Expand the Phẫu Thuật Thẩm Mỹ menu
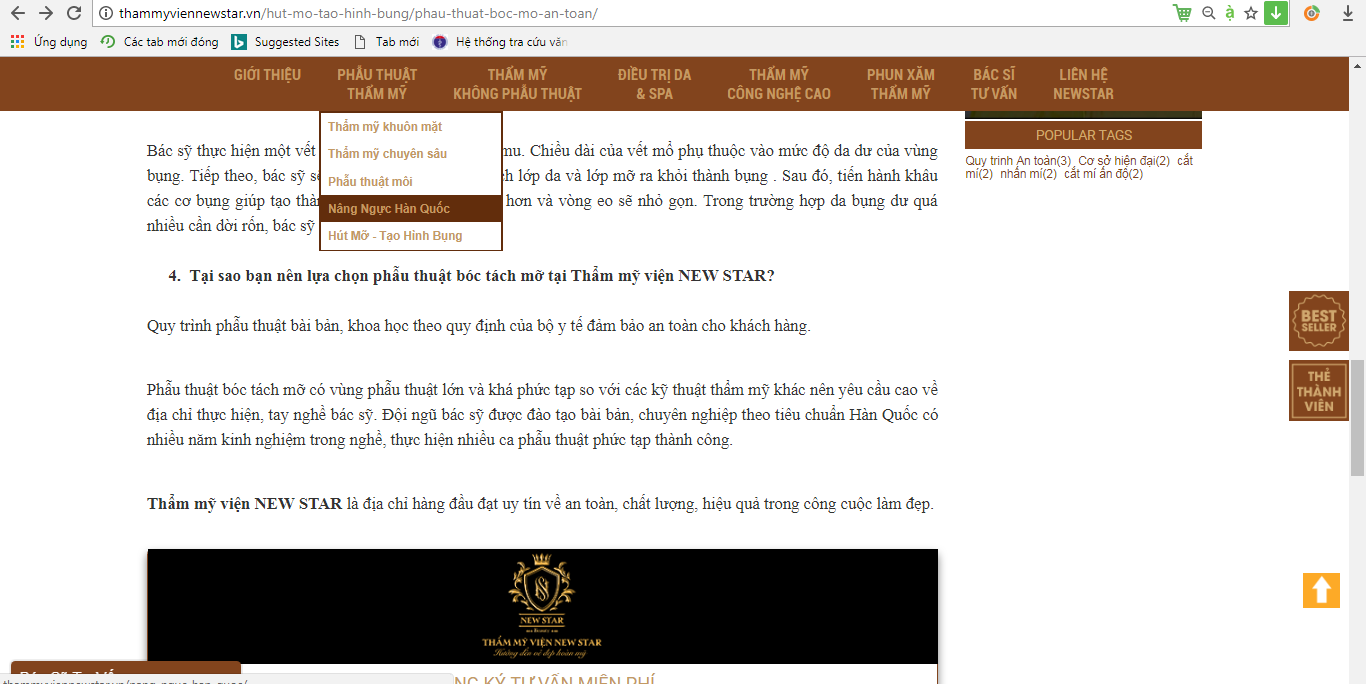1366x684 pixels. coord(377,84)
